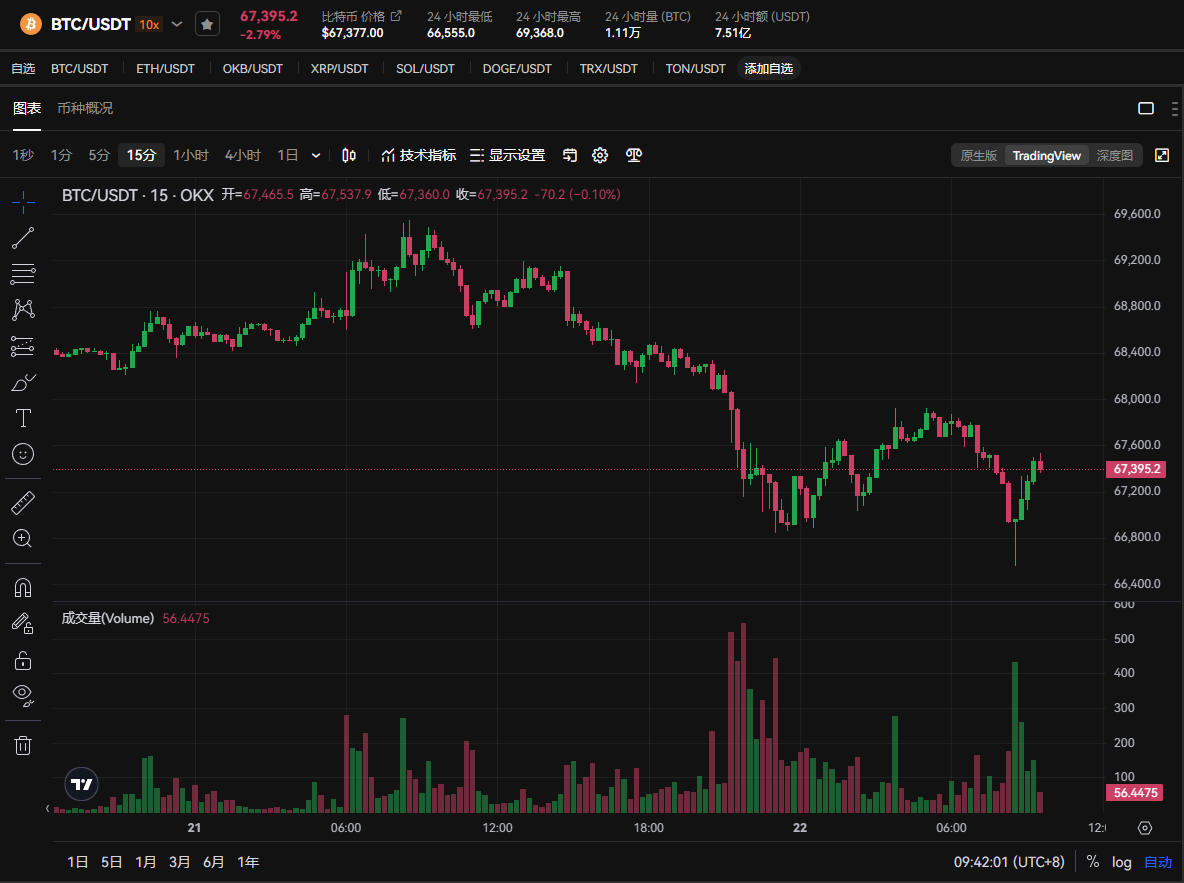The width and height of the screenshot is (1184, 883).
Task: Select ETH/USDT from watchlist
Action: point(166,68)
